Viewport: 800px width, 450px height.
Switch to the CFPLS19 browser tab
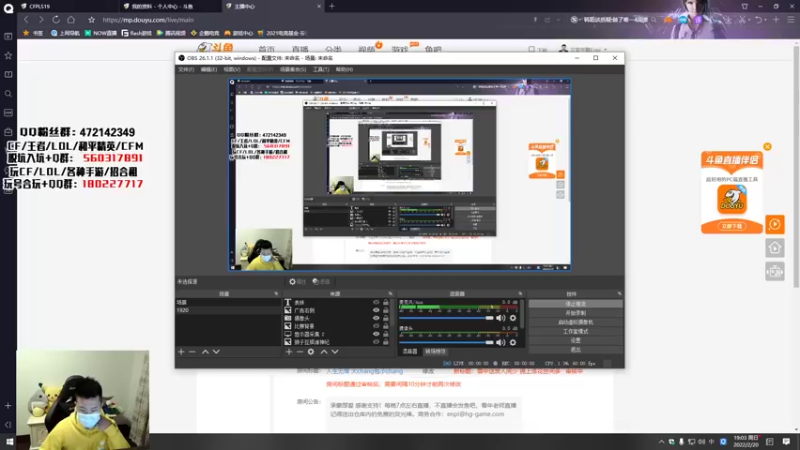pos(39,6)
